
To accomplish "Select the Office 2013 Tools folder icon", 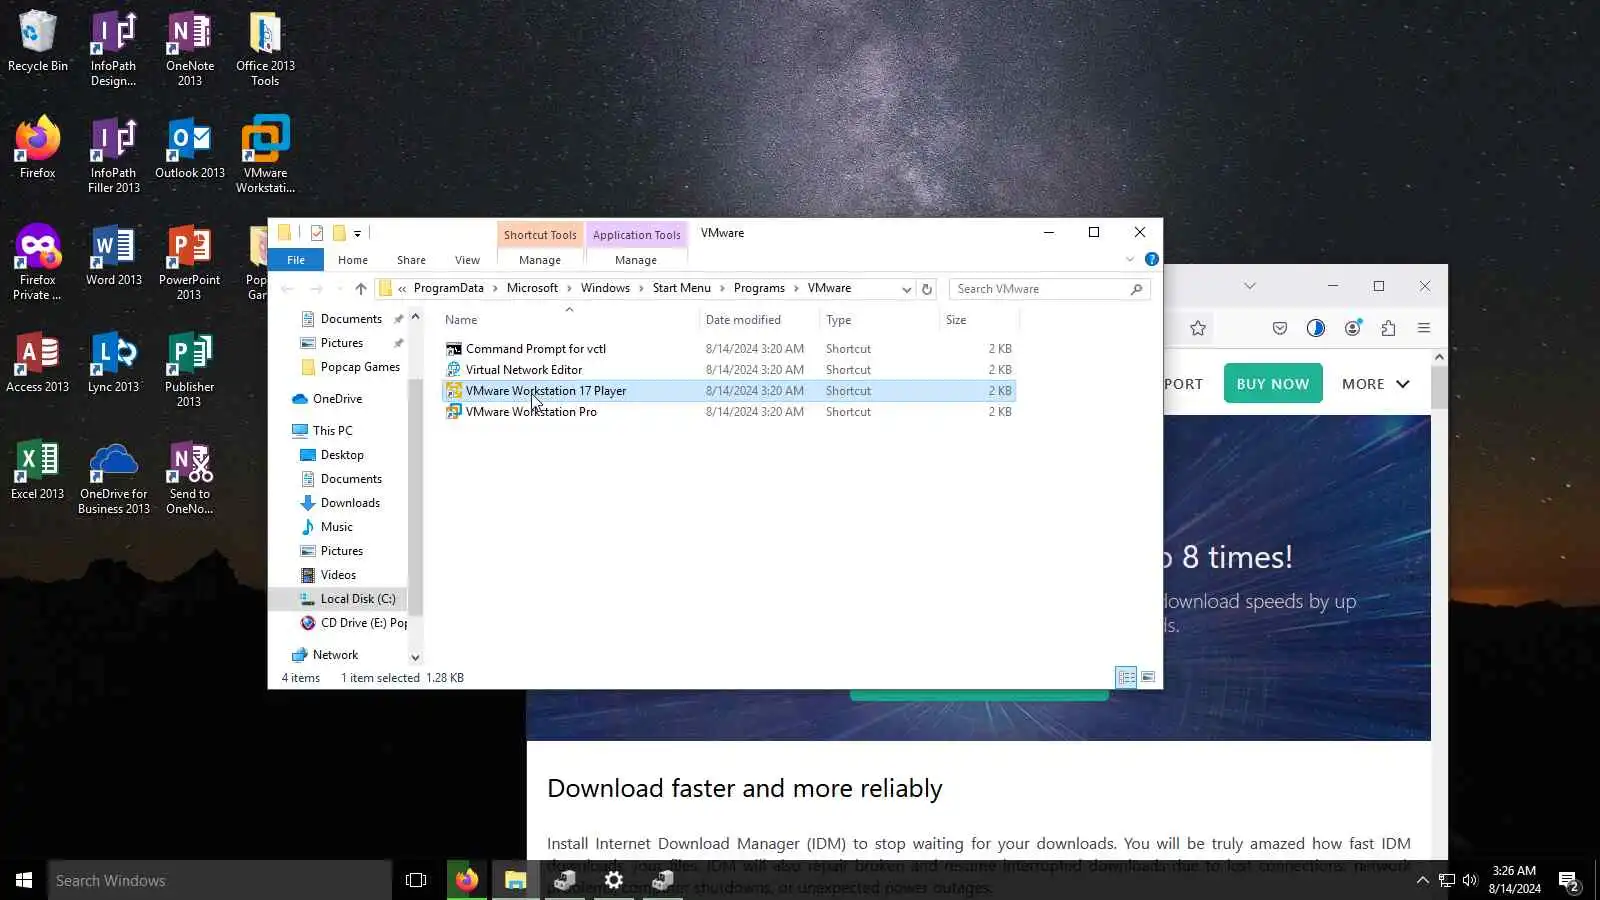I will click(266, 49).
